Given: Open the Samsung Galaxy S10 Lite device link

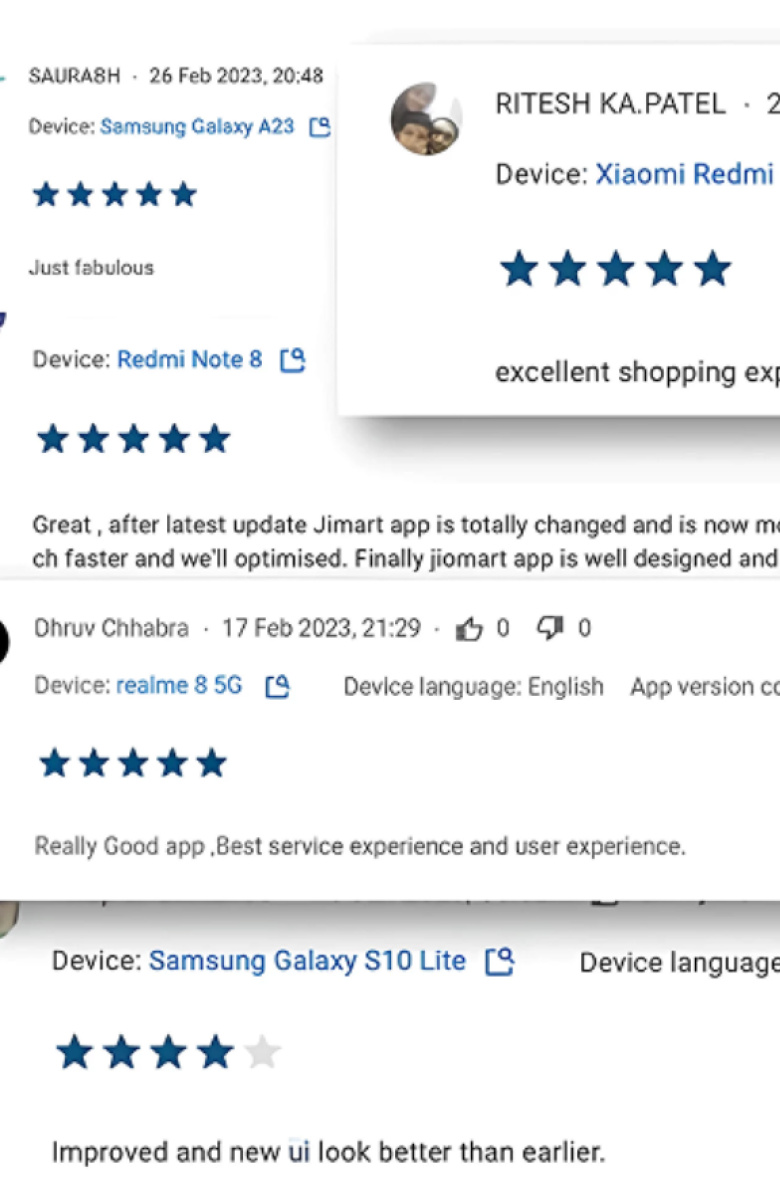Looking at the screenshot, I should (x=307, y=962).
